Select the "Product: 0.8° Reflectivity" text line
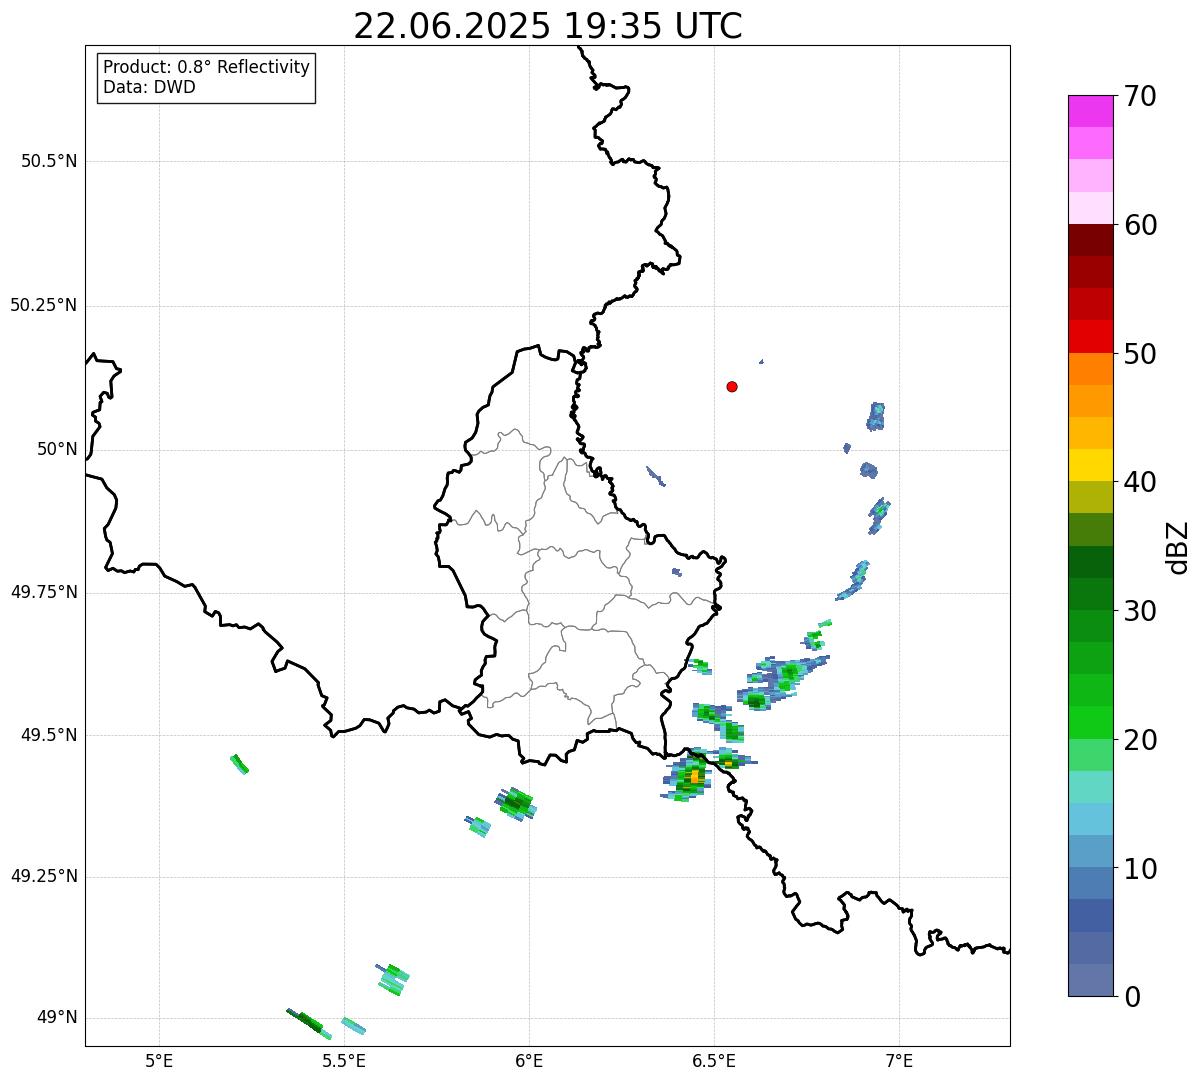The image size is (1202, 1081). (207, 67)
